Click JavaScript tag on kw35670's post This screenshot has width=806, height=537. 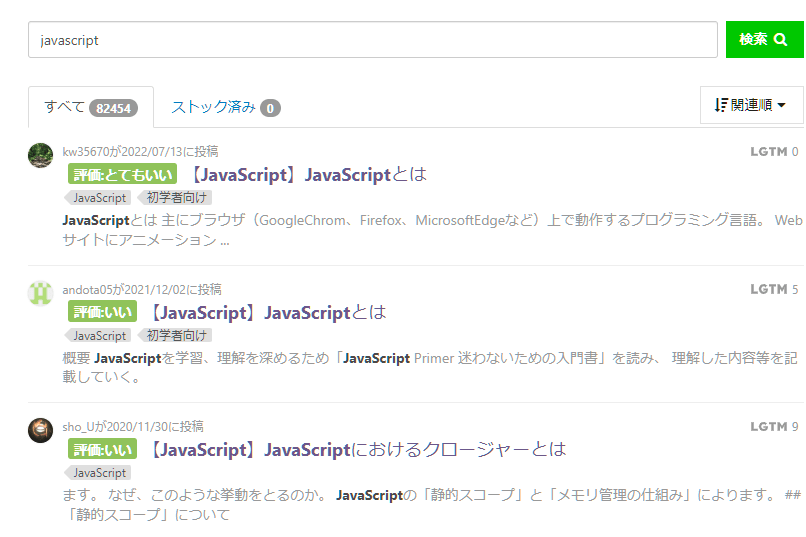point(98,198)
